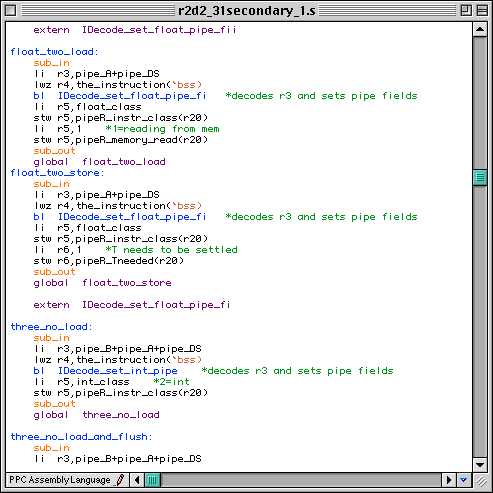Click the zoom box in title bar
Image resolution: width=493 pixels, height=493 pixels.
pyautogui.click(x=466, y=11)
